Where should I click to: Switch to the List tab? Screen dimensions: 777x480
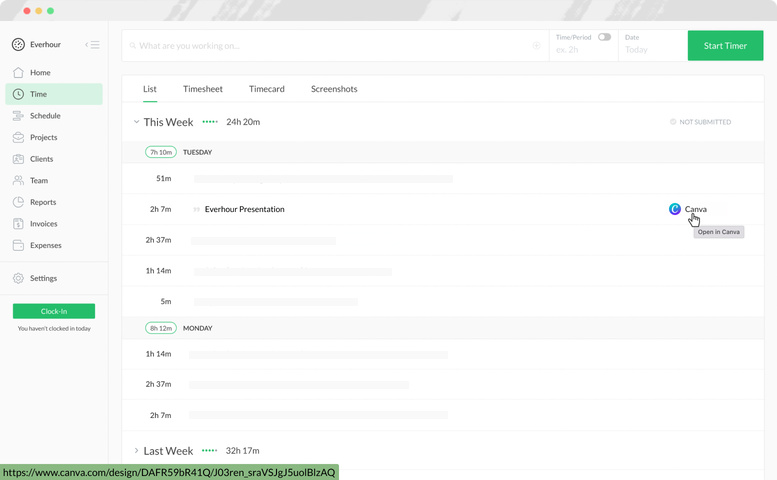click(150, 89)
